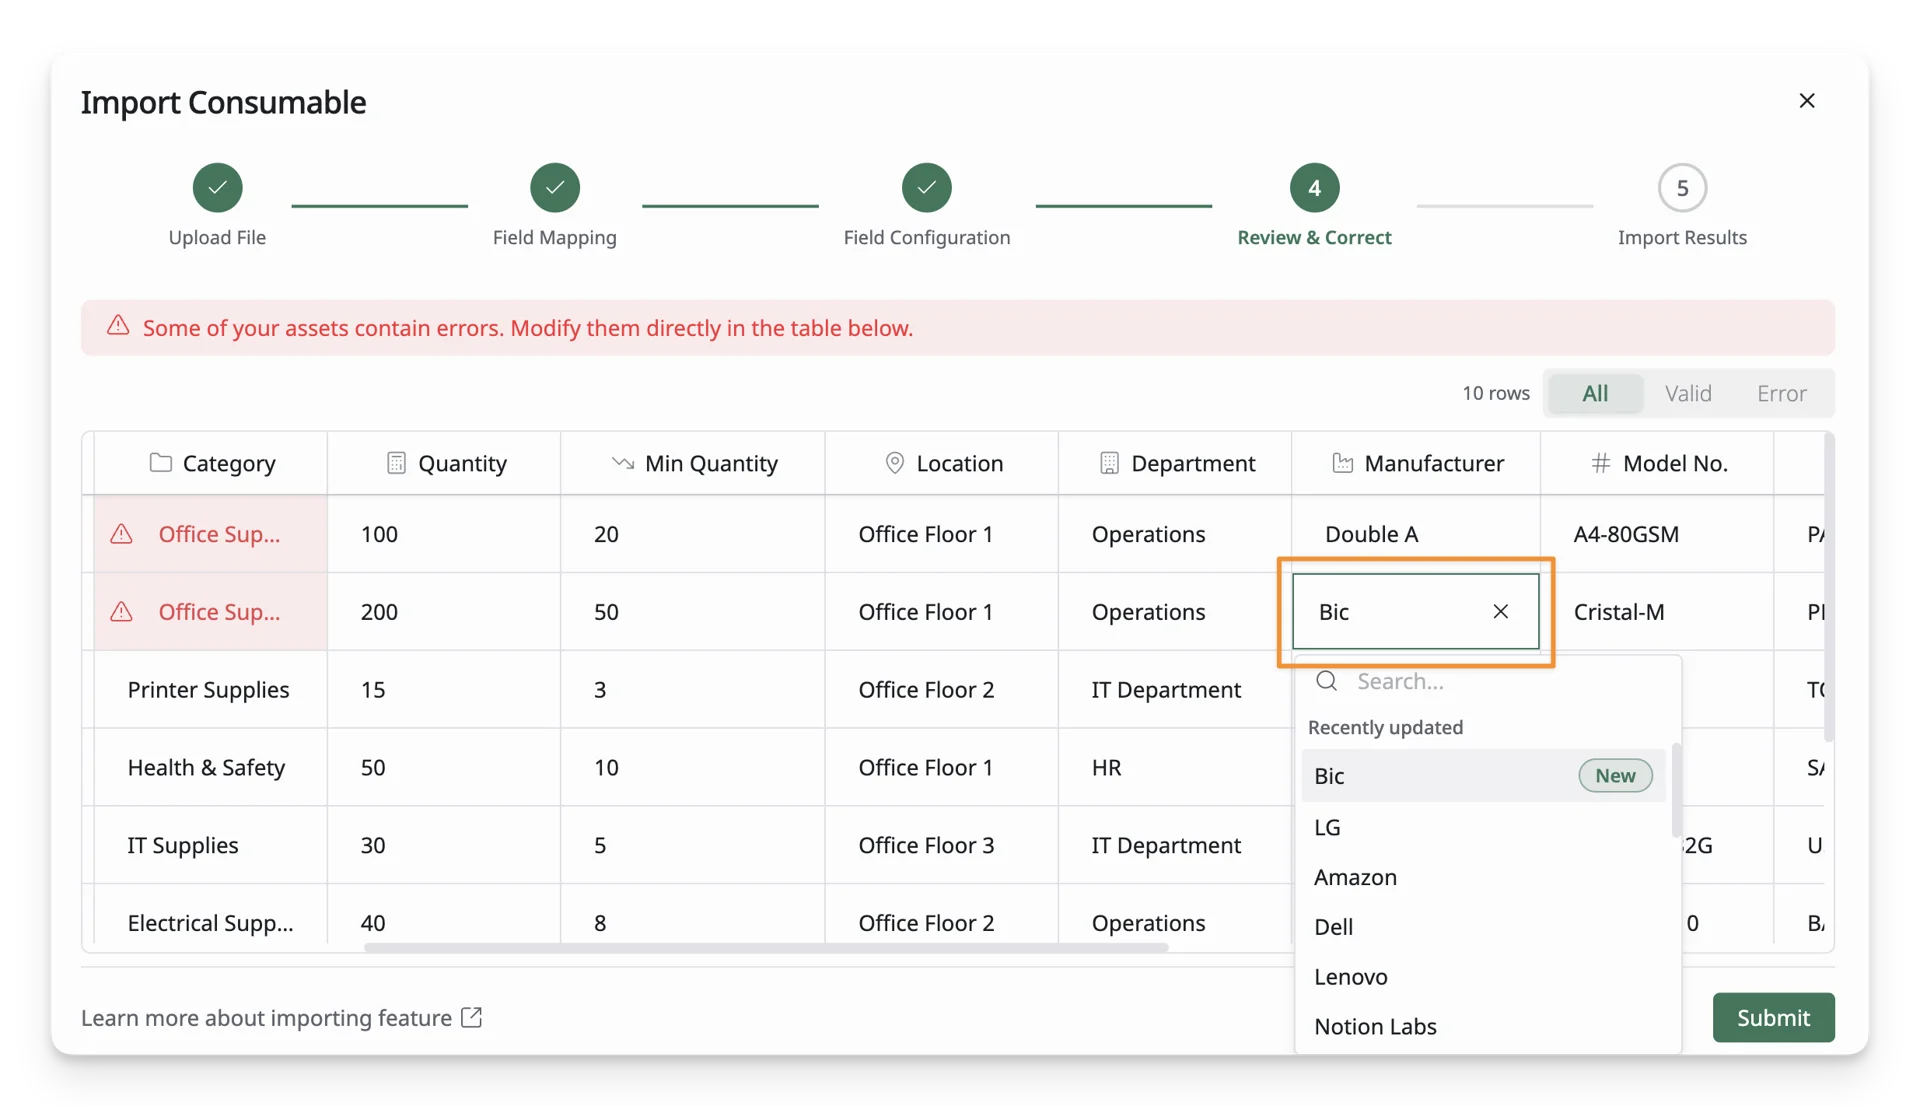Click the first row's error warning icon

[x=121, y=534]
